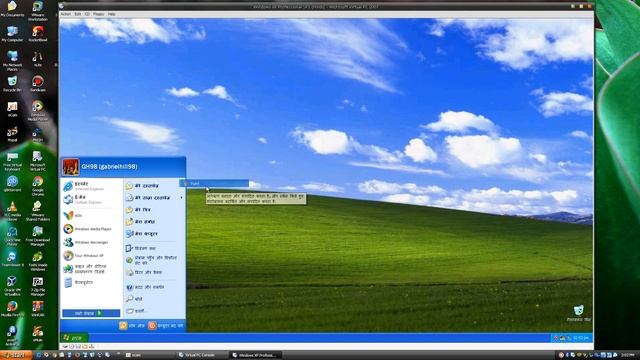The width and height of the screenshot is (640, 360).
Task: Open the My Documents icon on the host desktop
Action: point(12,9)
